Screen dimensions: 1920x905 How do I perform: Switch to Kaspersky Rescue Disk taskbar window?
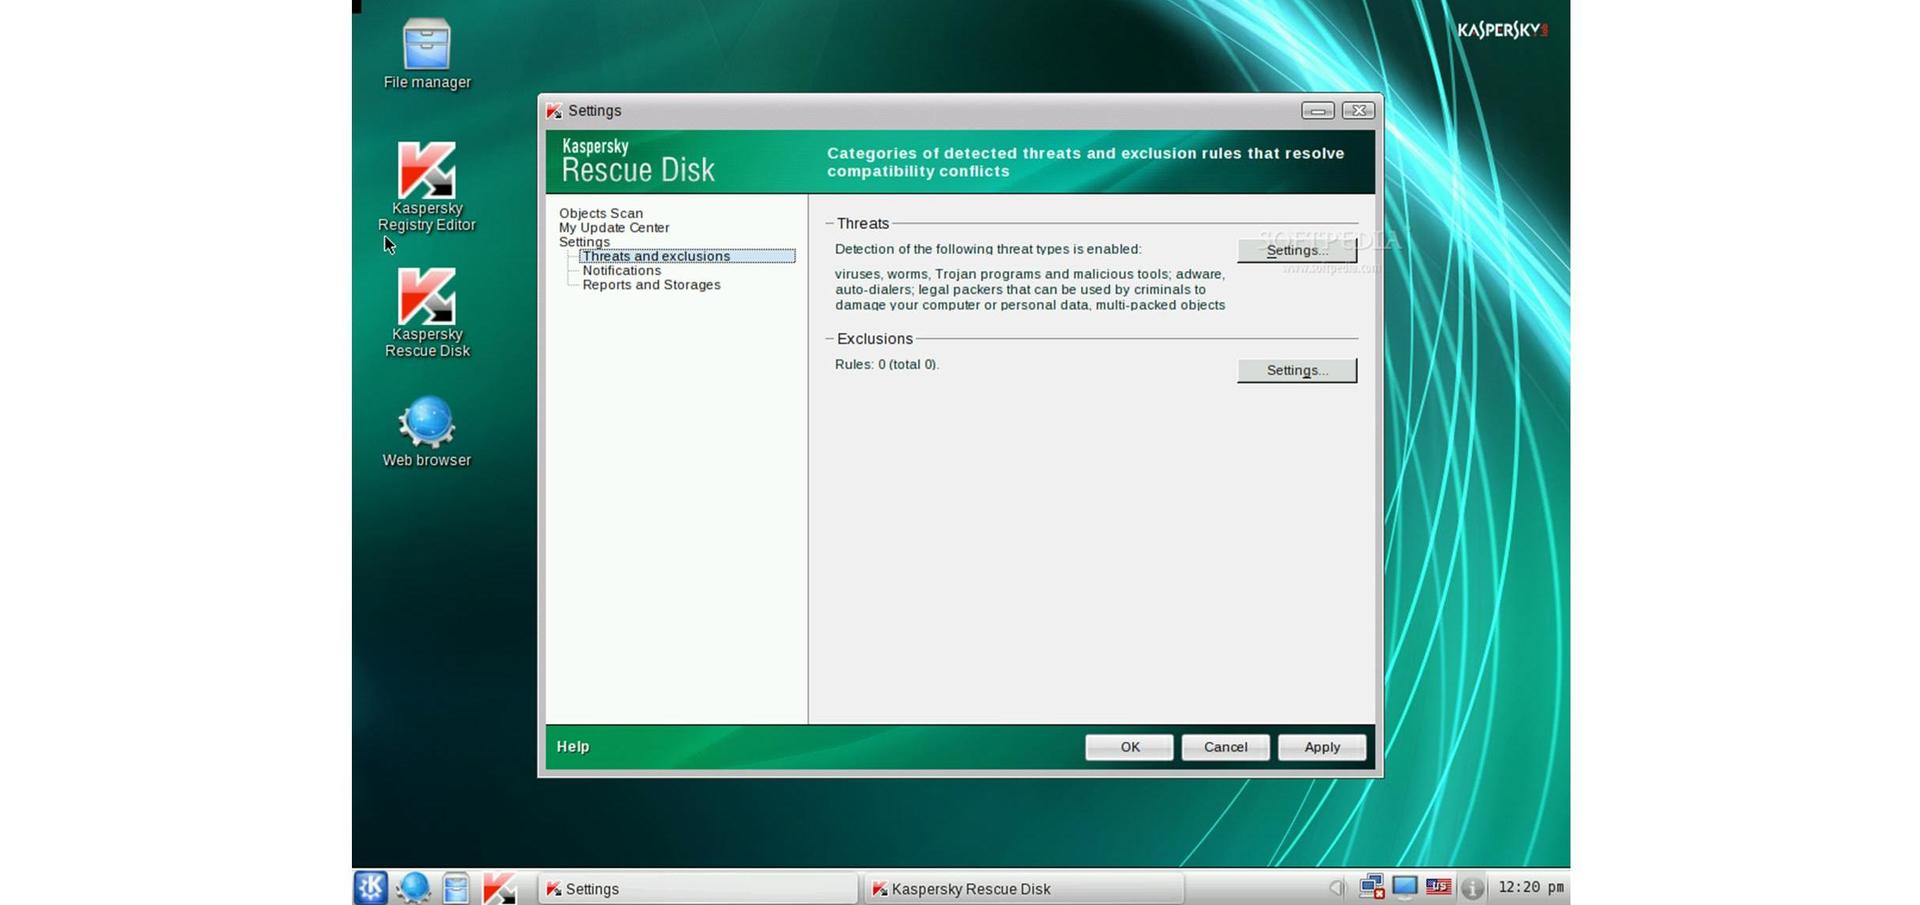pos(1024,888)
